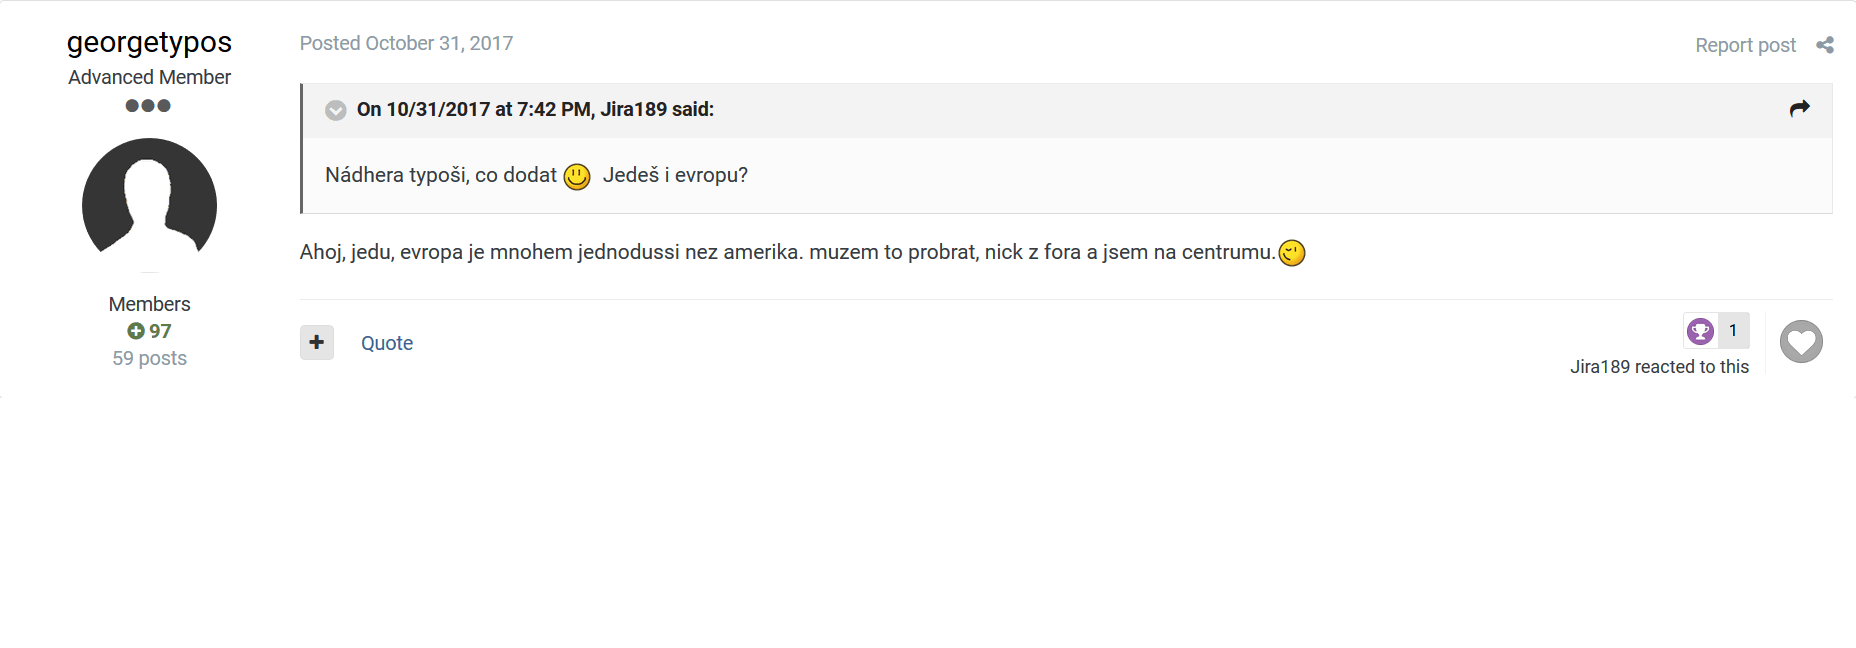Toggle the MultiQuote plus button
The width and height of the screenshot is (1856, 648).
(317, 342)
